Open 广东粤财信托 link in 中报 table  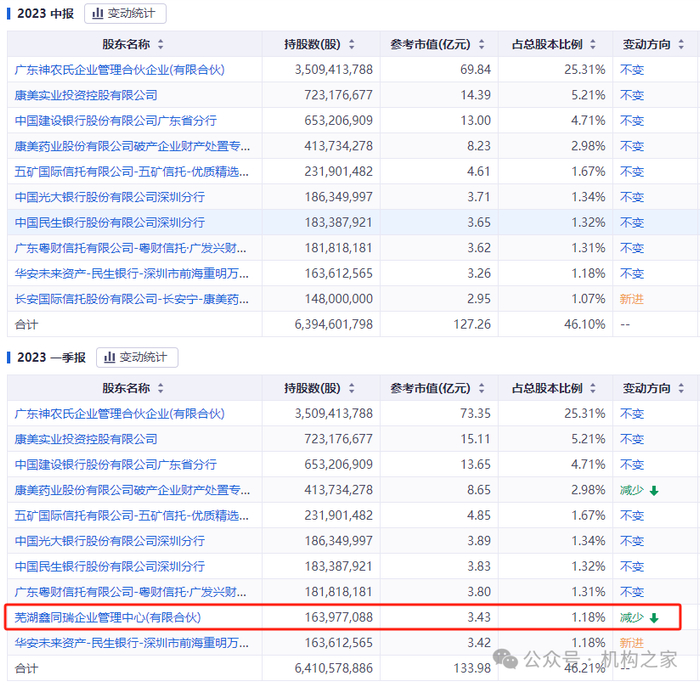[x=130, y=248]
